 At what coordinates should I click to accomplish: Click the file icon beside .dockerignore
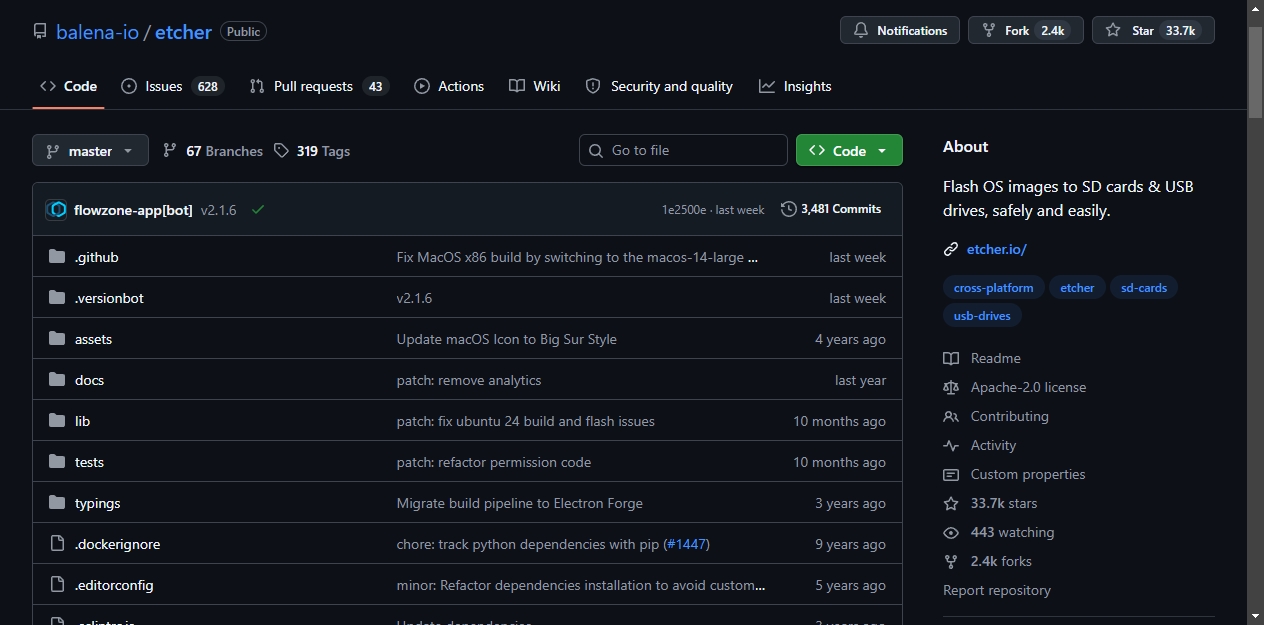57,544
